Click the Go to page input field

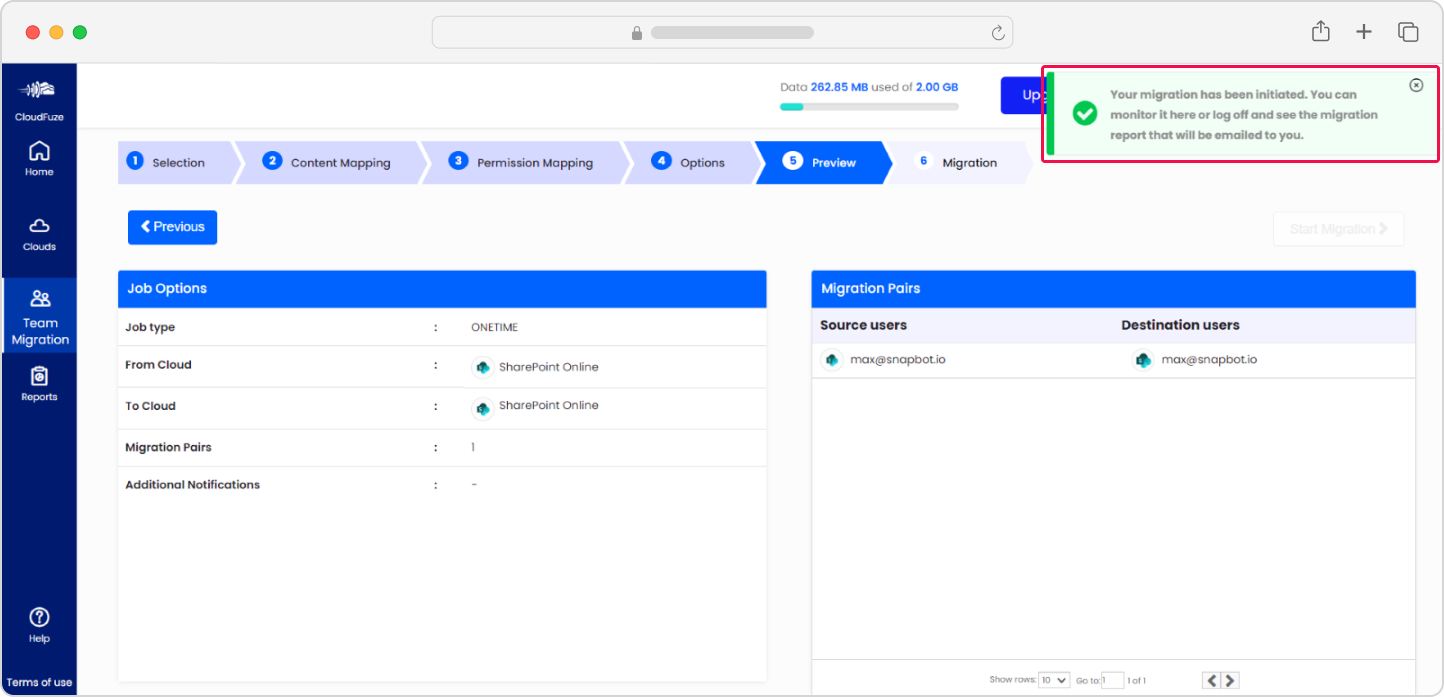pyautogui.click(x=1112, y=680)
